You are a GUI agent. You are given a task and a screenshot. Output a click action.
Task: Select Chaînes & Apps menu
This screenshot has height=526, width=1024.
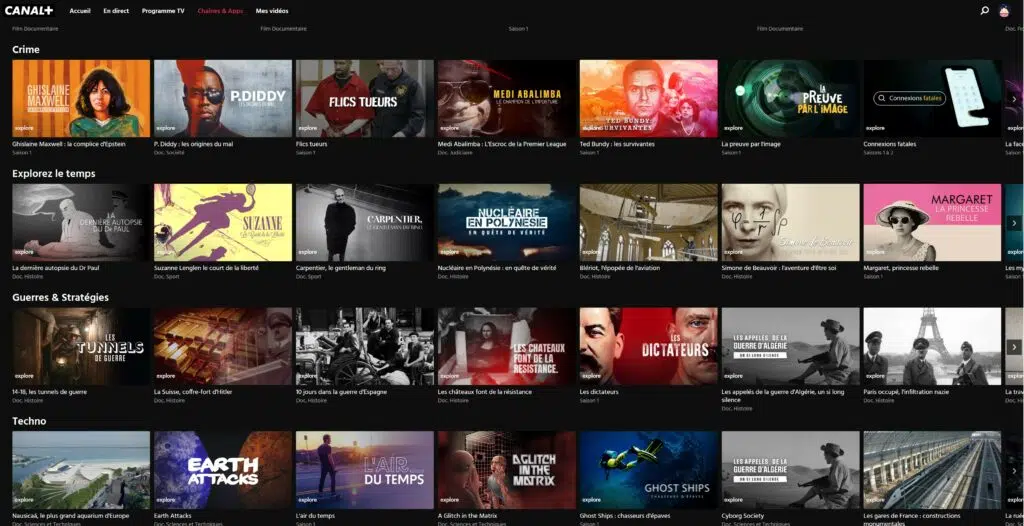(220, 11)
